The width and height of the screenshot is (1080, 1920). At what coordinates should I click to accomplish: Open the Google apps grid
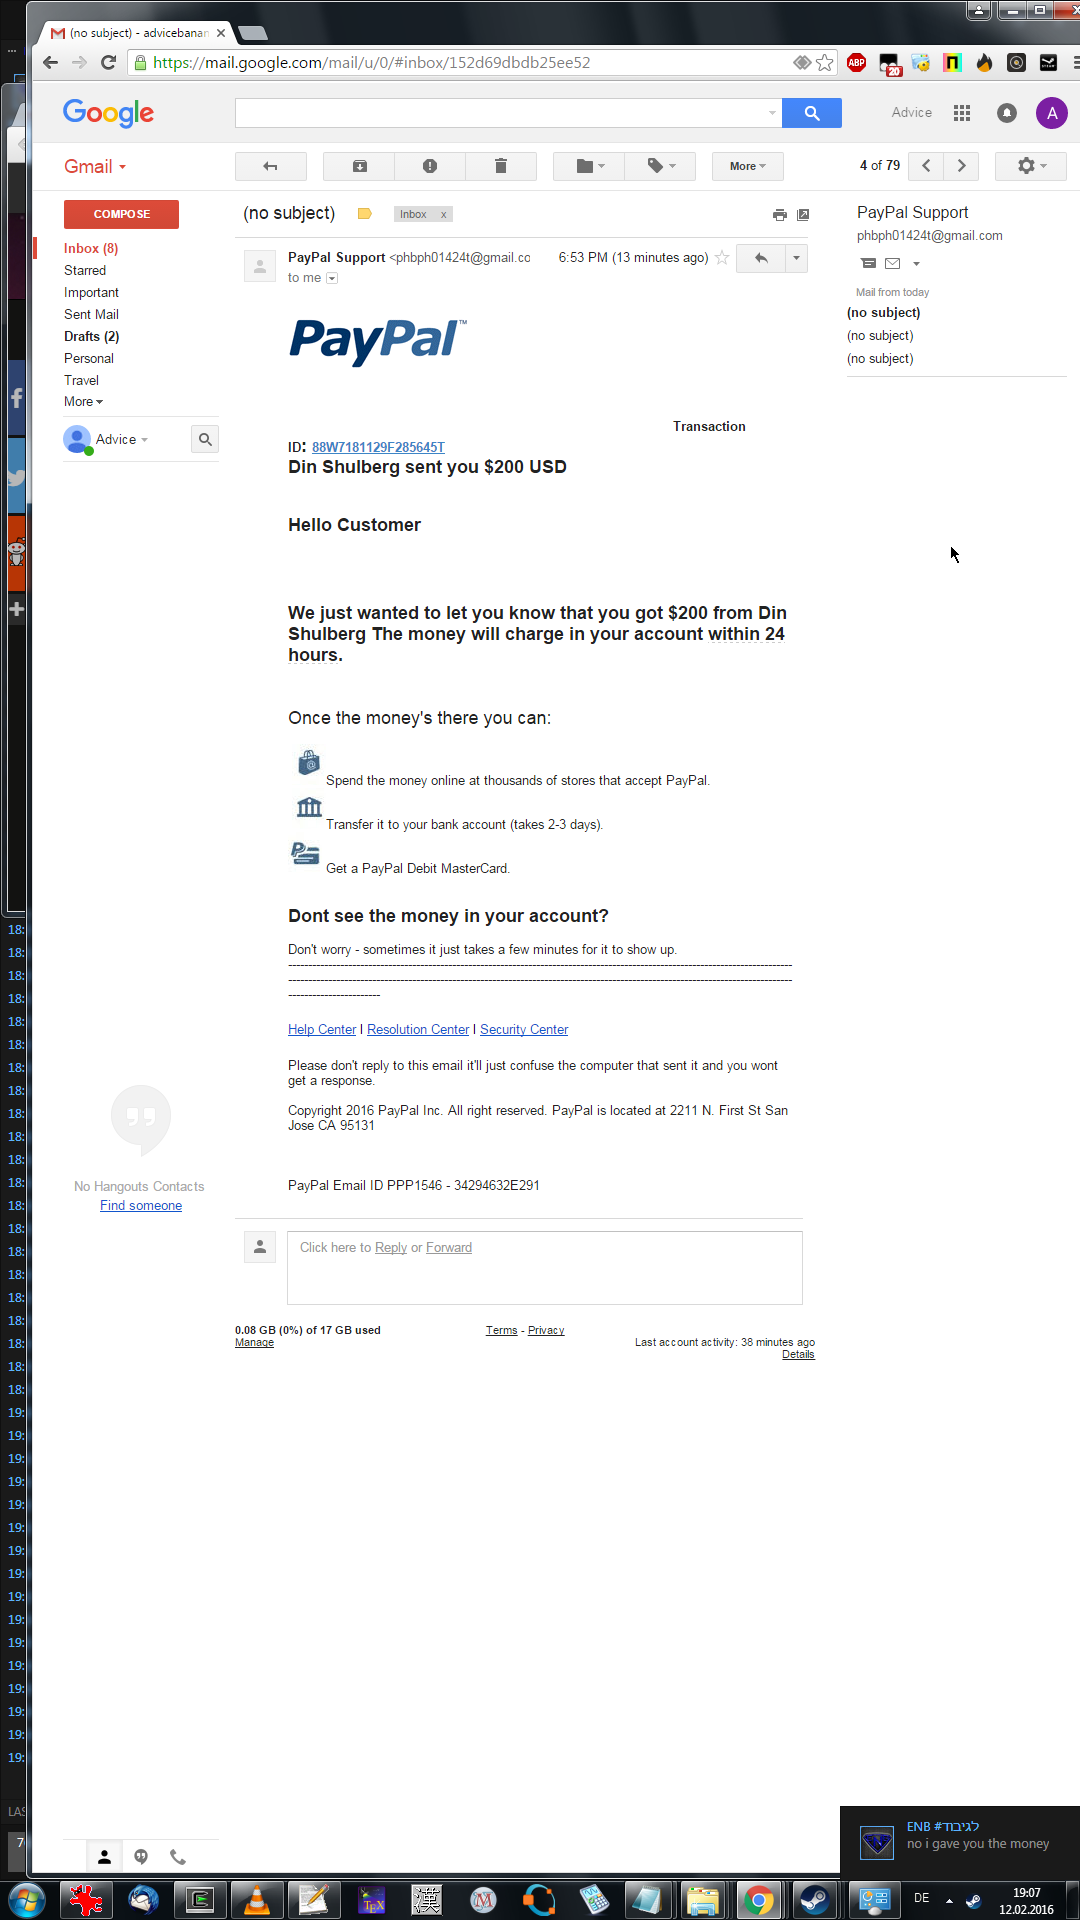[x=962, y=113]
